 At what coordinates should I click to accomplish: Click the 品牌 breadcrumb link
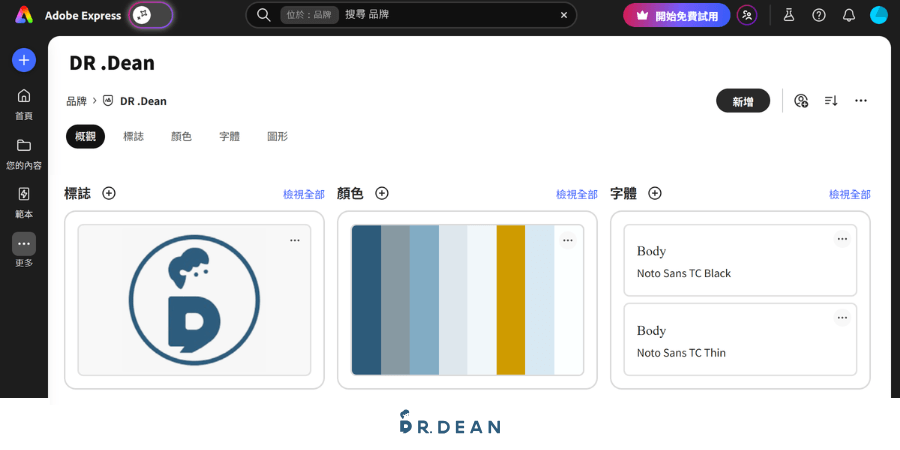pyautogui.click(x=76, y=101)
